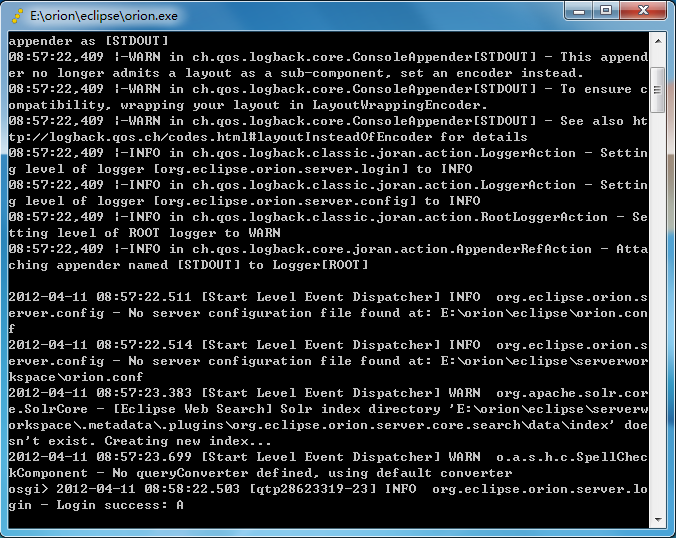This screenshot has height=538, width=676.
Task: Minimize the orion.exe console window
Action: tap(579, 11)
